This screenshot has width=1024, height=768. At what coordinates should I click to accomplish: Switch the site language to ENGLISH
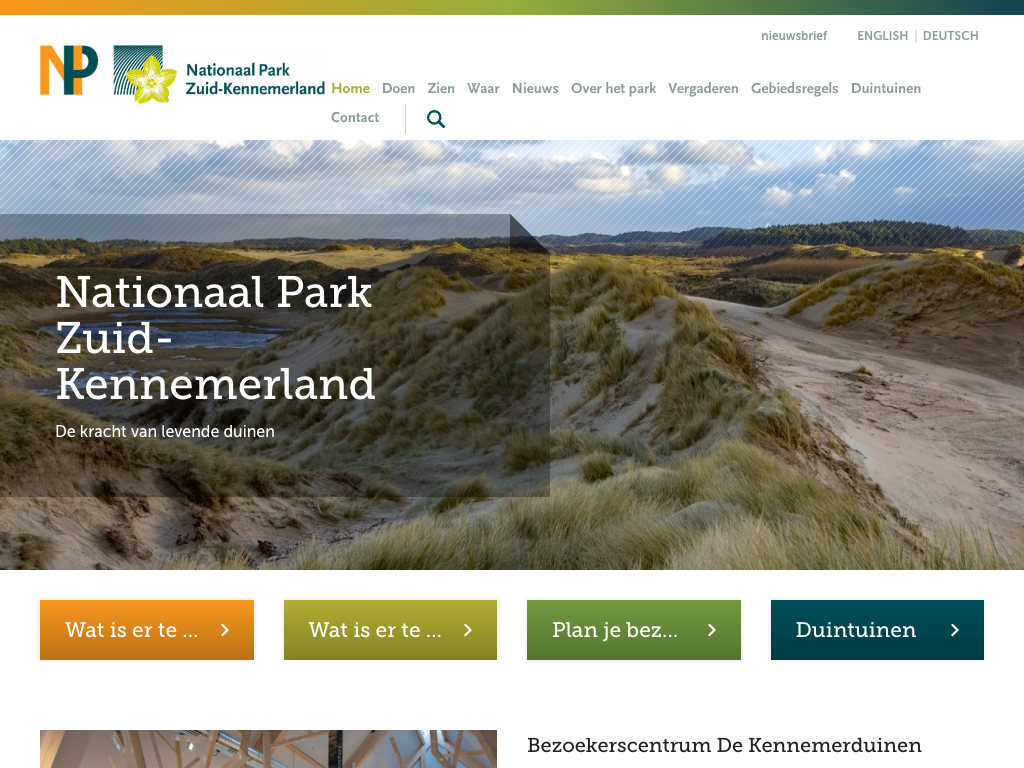[x=882, y=36]
